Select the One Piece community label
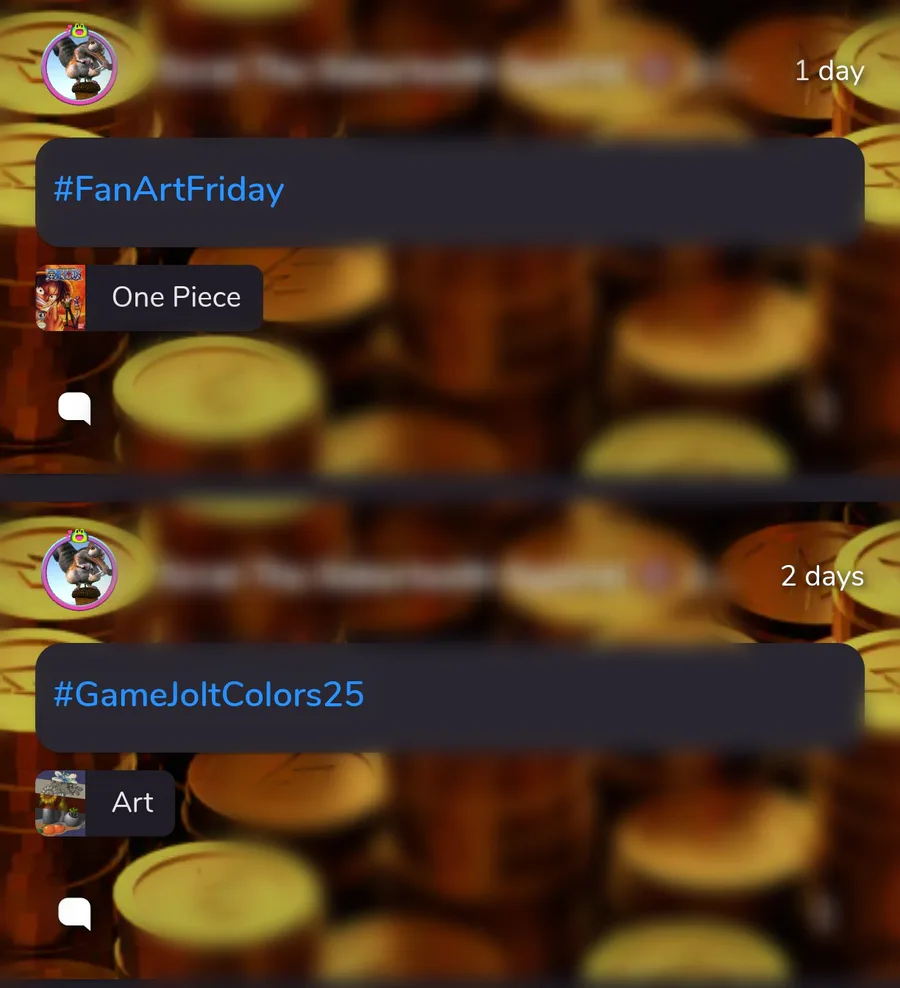 point(176,297)
